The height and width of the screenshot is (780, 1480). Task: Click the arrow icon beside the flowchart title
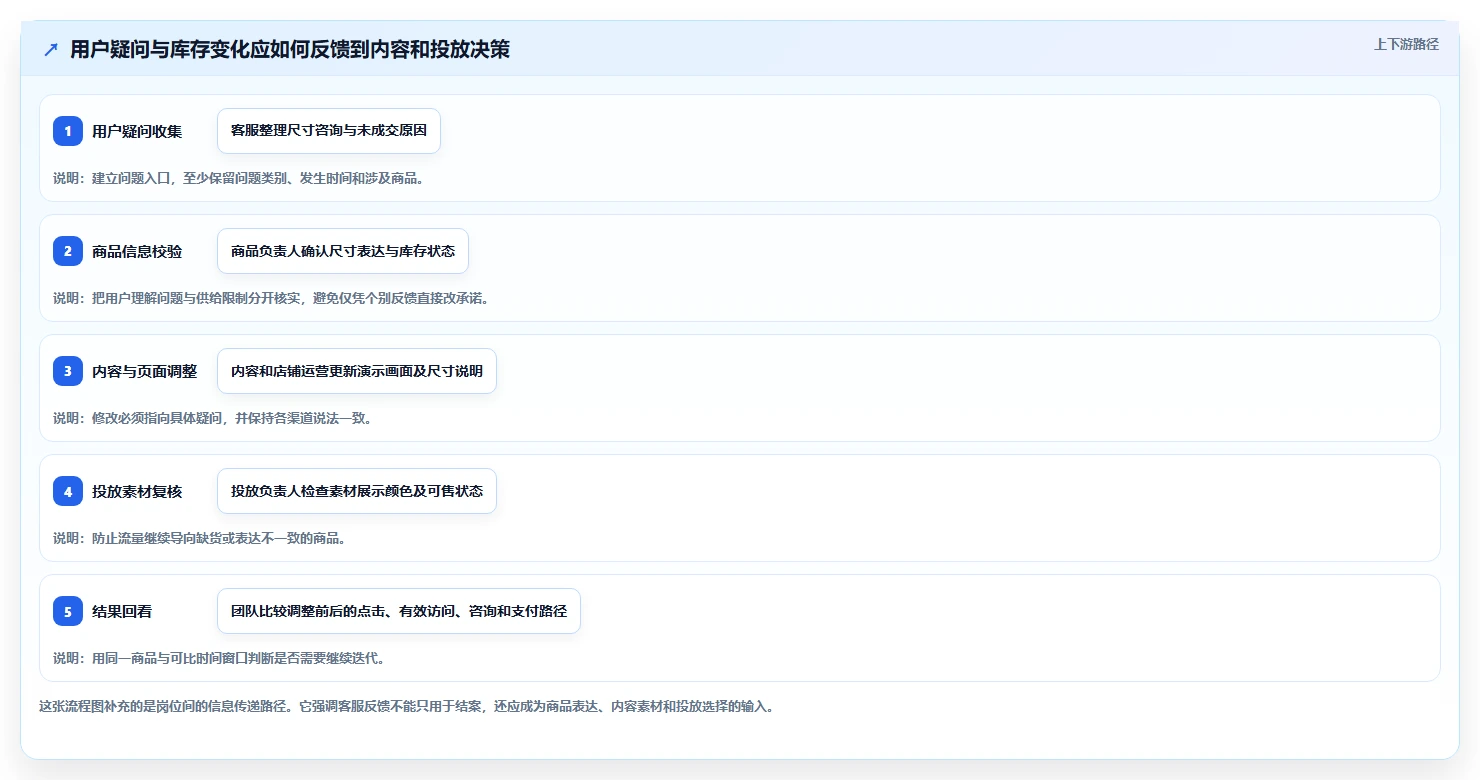pos(51,50)
